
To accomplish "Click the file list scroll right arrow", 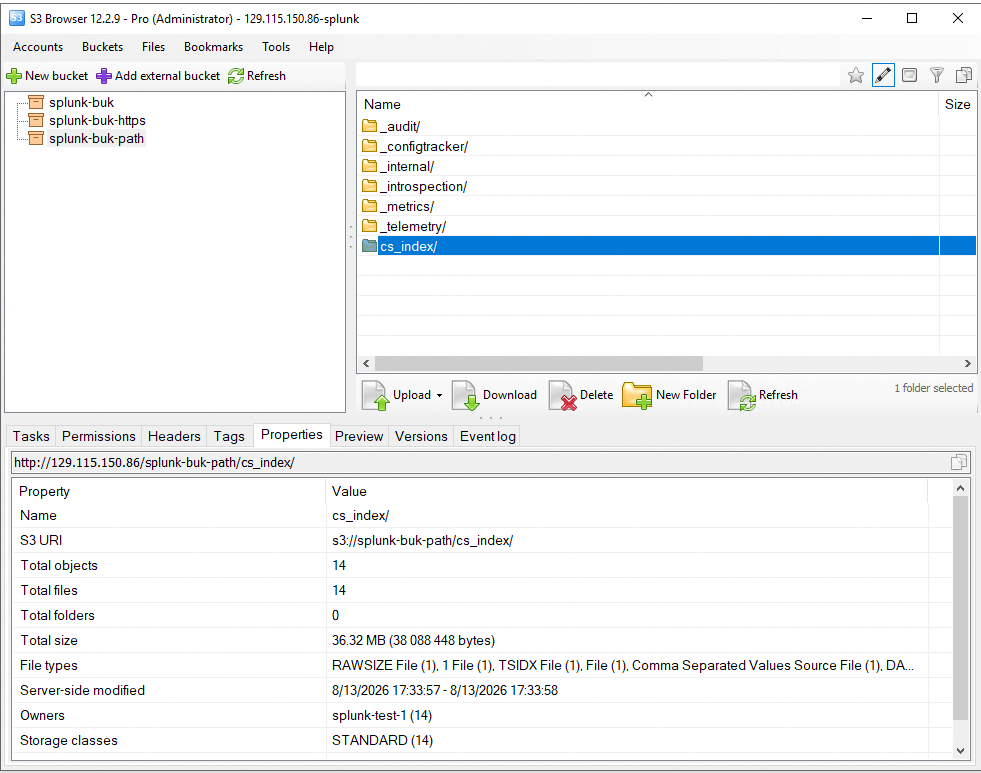I will 967,363.
